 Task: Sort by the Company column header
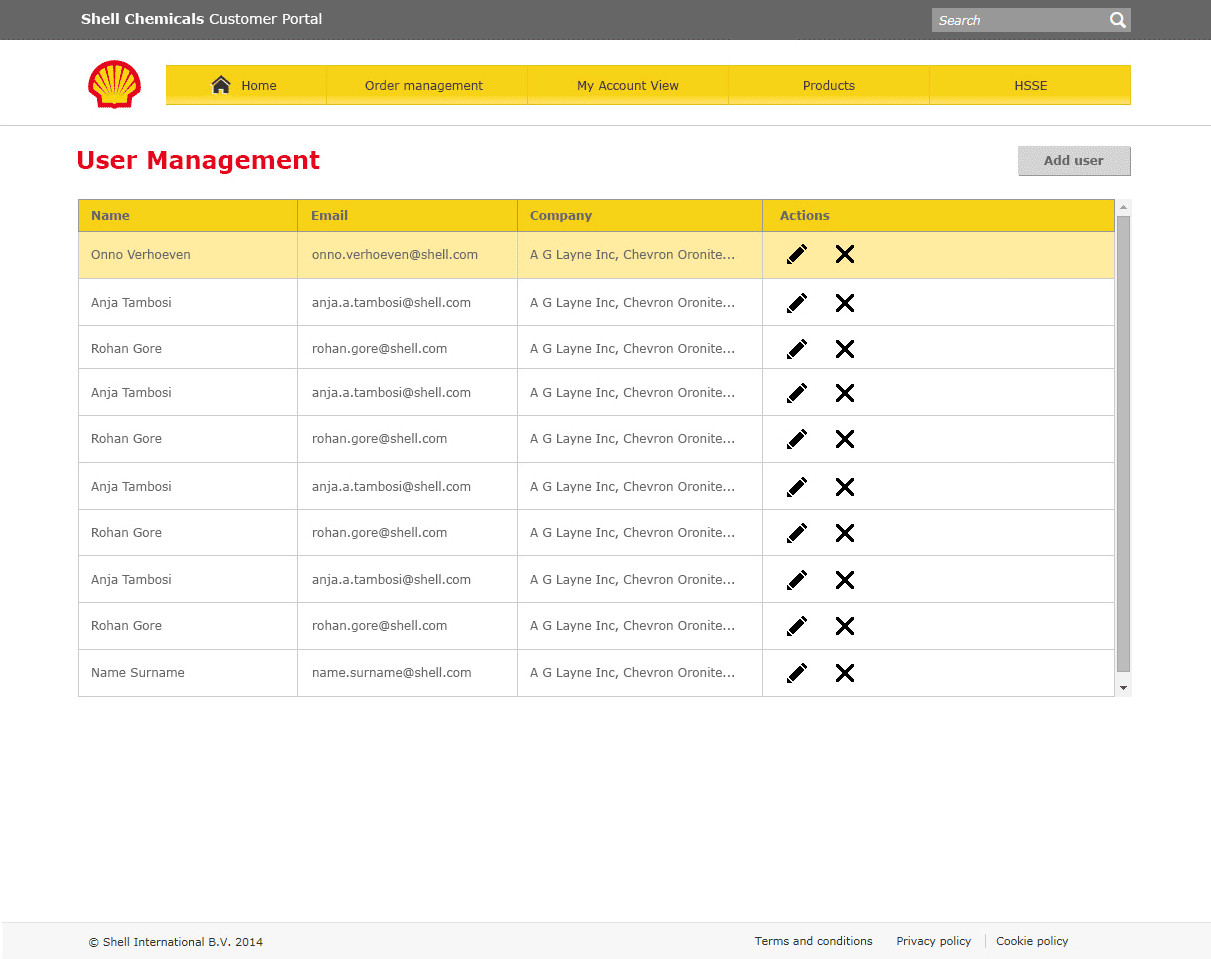pyautogui.click(x=640, y=215)
